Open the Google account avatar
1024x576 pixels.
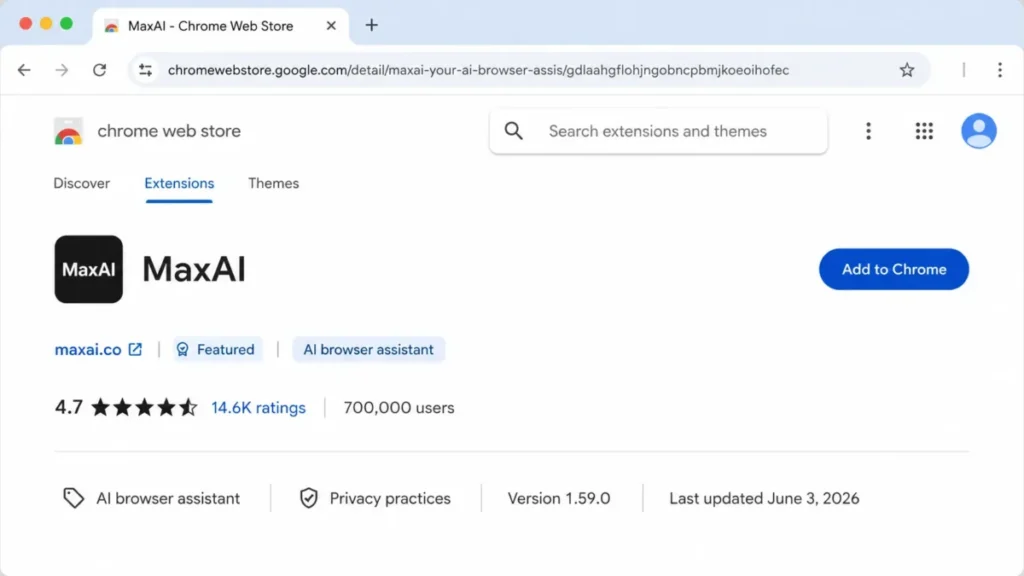click(978, 131)
